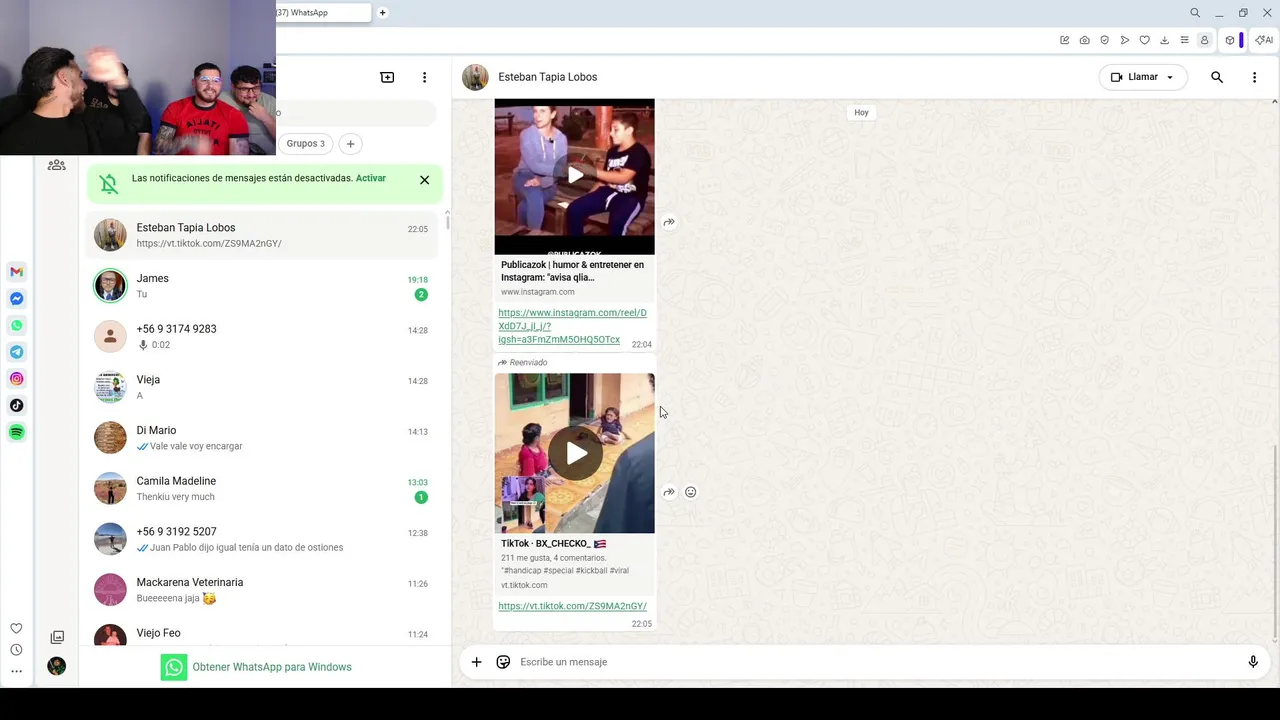Open the Camila Madeline chat
The height and width of the screenshot is (720, 1280).
[x=262, y=488]
